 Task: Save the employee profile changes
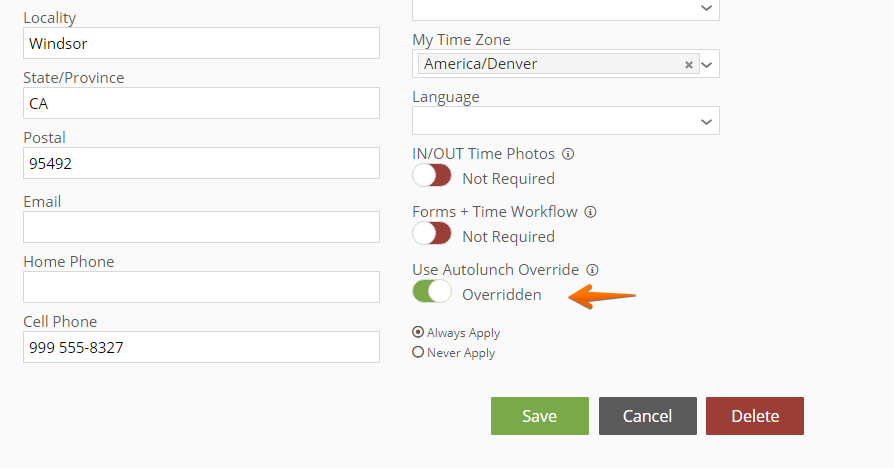coord(539,416)
